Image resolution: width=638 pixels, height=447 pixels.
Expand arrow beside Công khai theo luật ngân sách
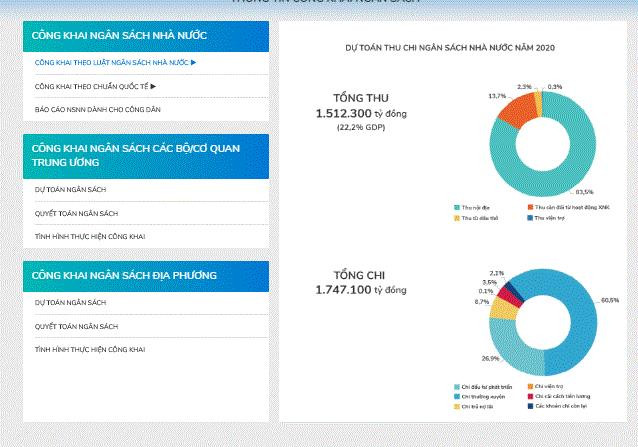[194, 62]
